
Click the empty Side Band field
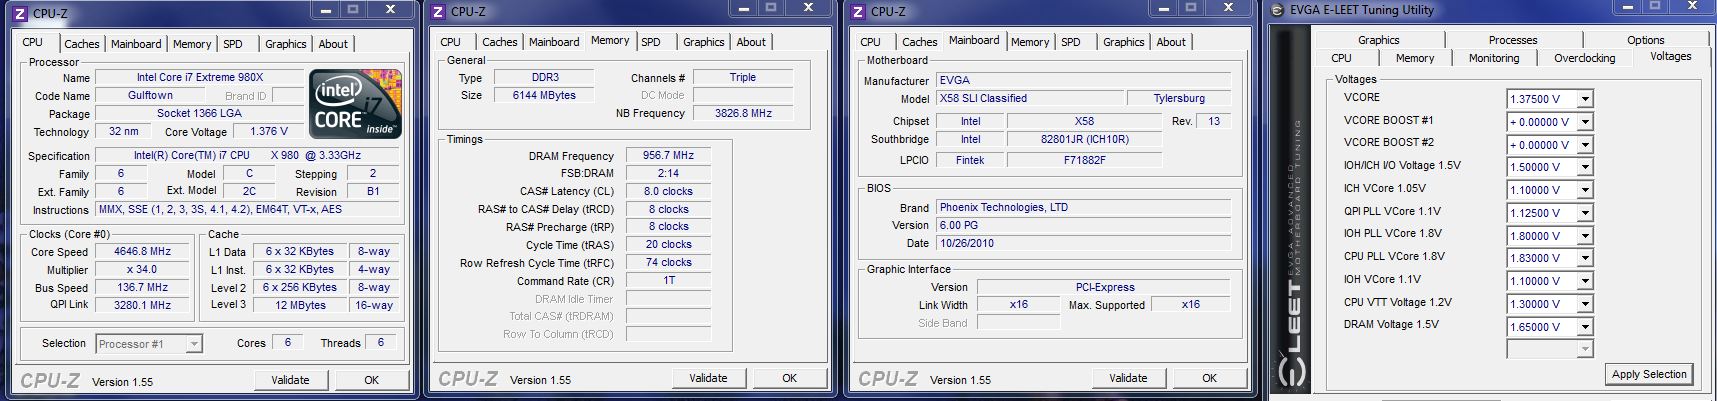1018,323
